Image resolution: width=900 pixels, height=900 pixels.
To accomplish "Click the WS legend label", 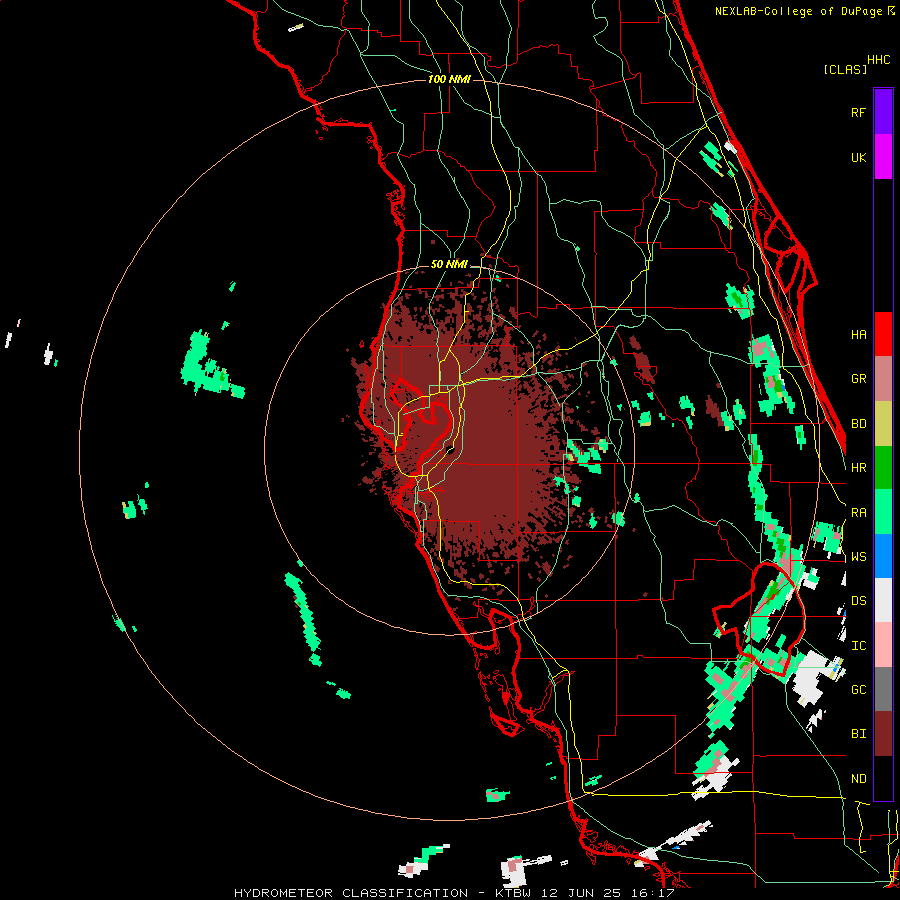I will coord(858,556).
